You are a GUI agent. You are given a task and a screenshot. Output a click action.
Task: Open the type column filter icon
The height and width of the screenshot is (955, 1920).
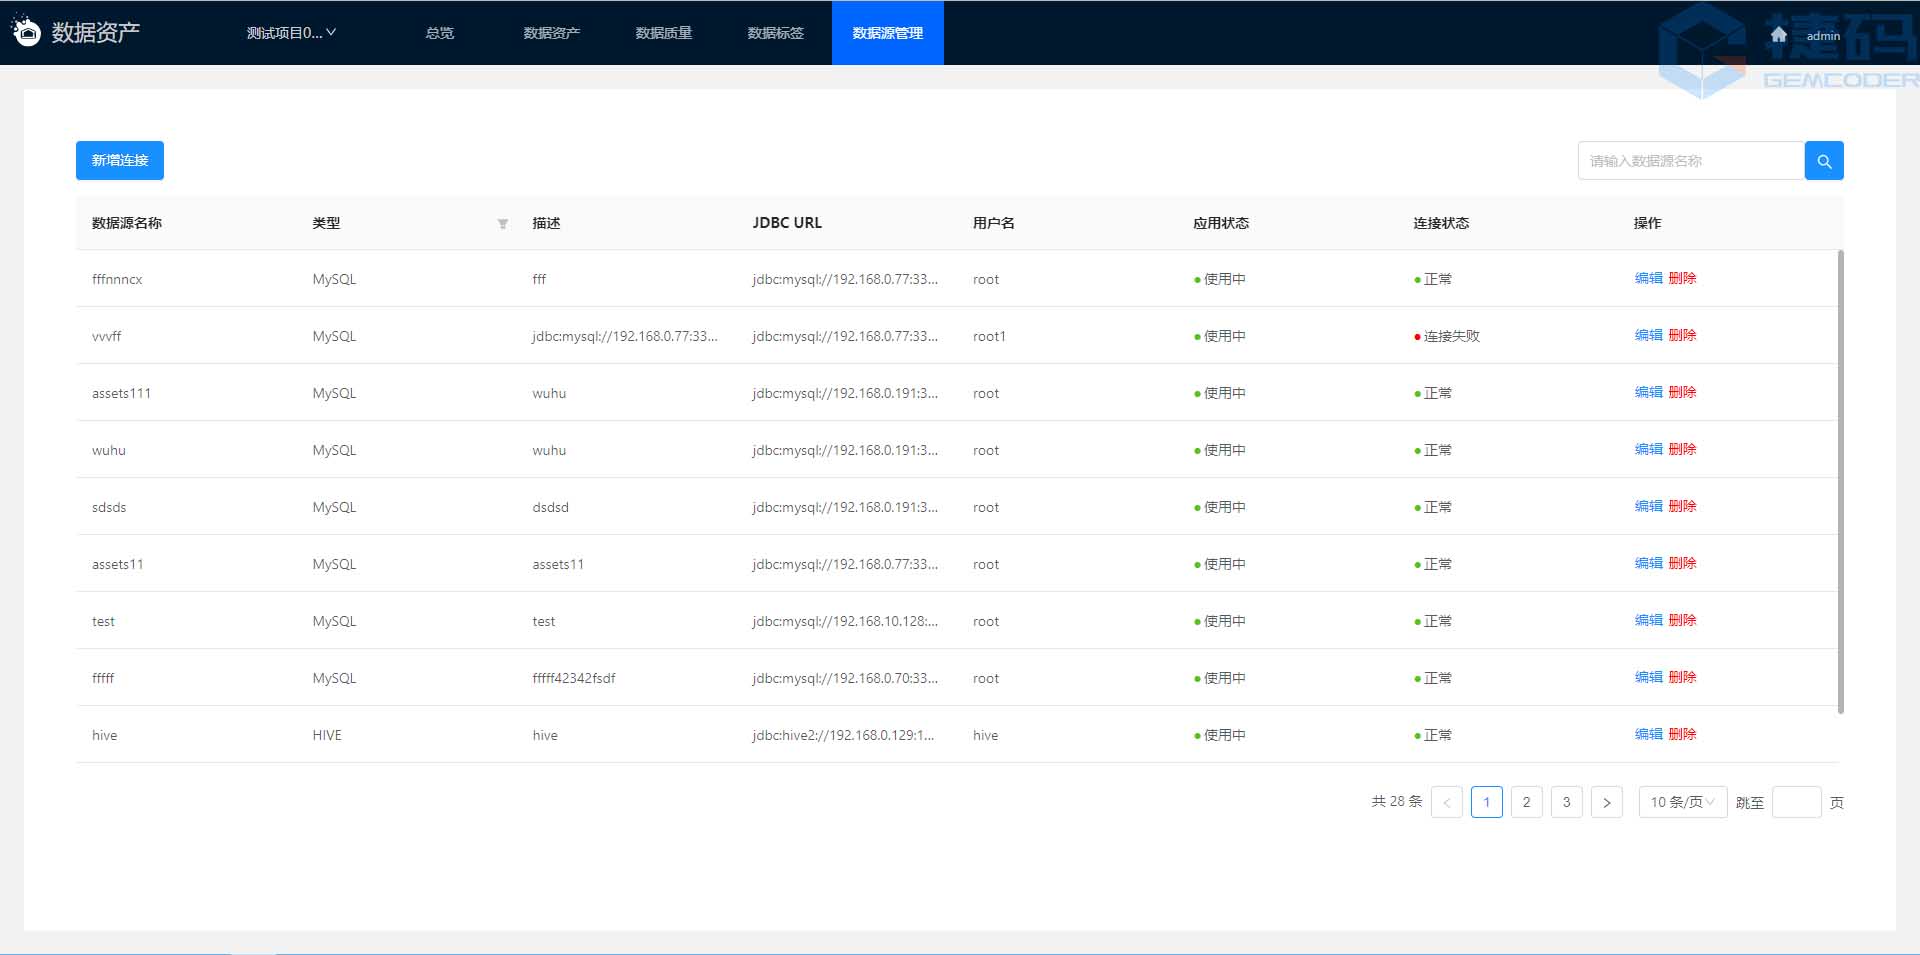tap(503, 224)
